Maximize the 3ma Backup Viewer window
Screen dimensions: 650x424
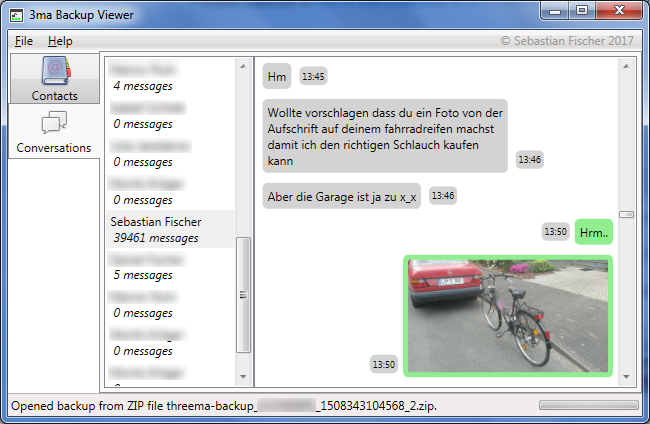tap(582, 11)
